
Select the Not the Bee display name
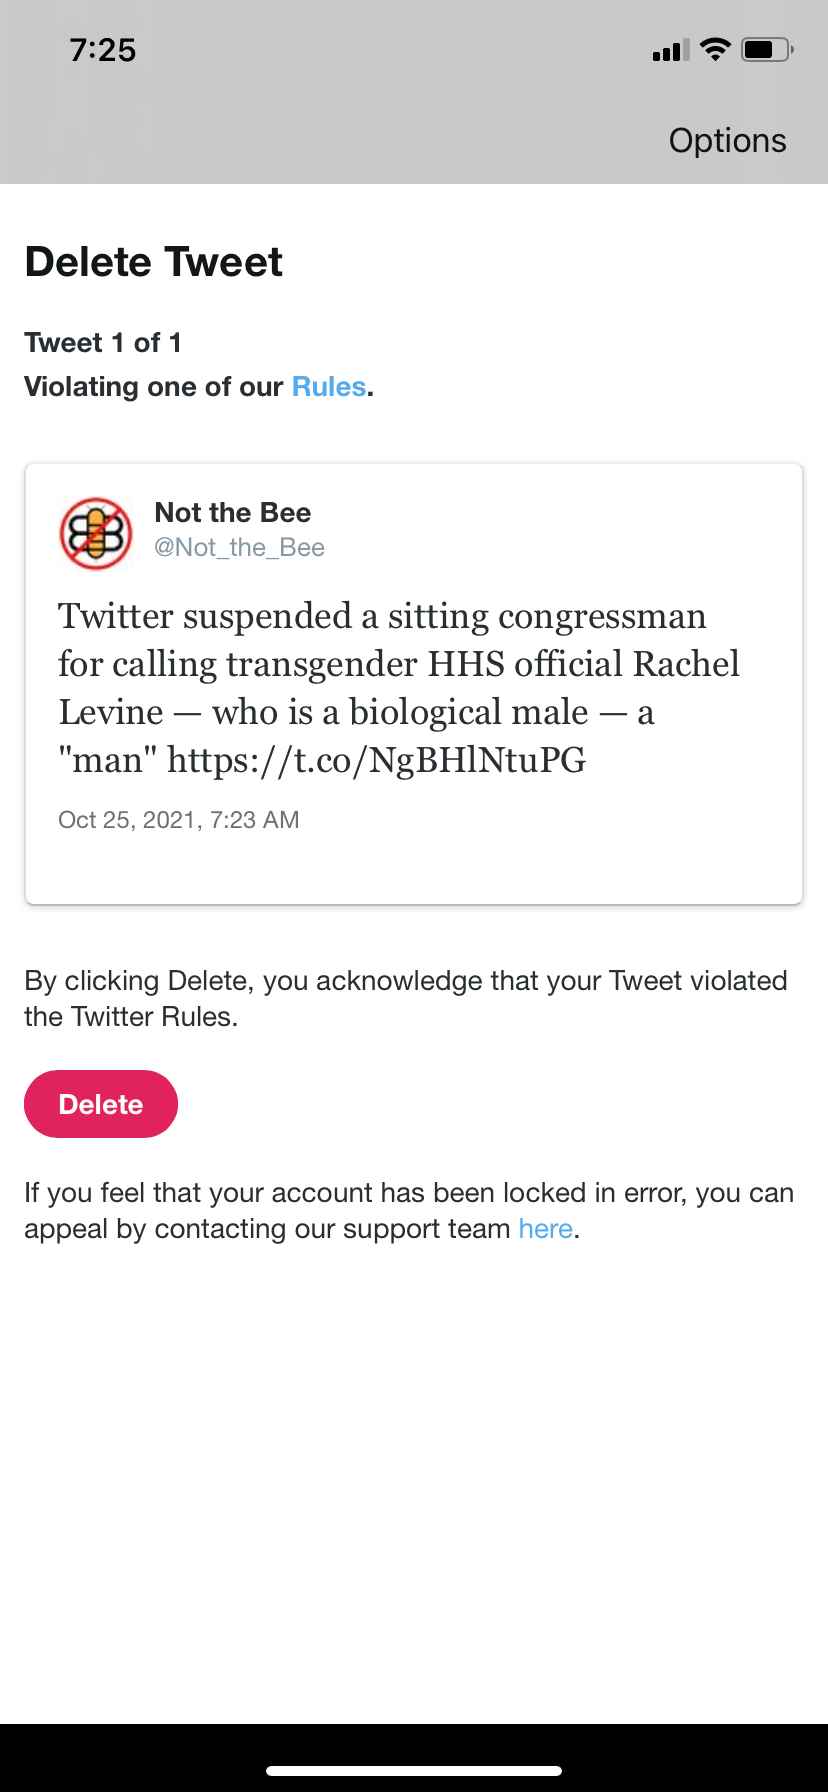pyautogui.click(x=232, y=513)
